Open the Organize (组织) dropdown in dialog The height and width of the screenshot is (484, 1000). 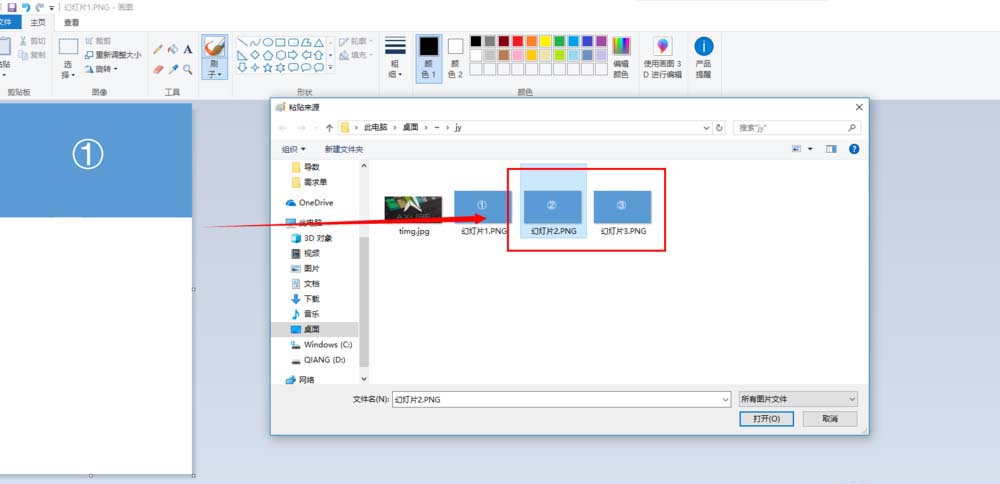293,149
